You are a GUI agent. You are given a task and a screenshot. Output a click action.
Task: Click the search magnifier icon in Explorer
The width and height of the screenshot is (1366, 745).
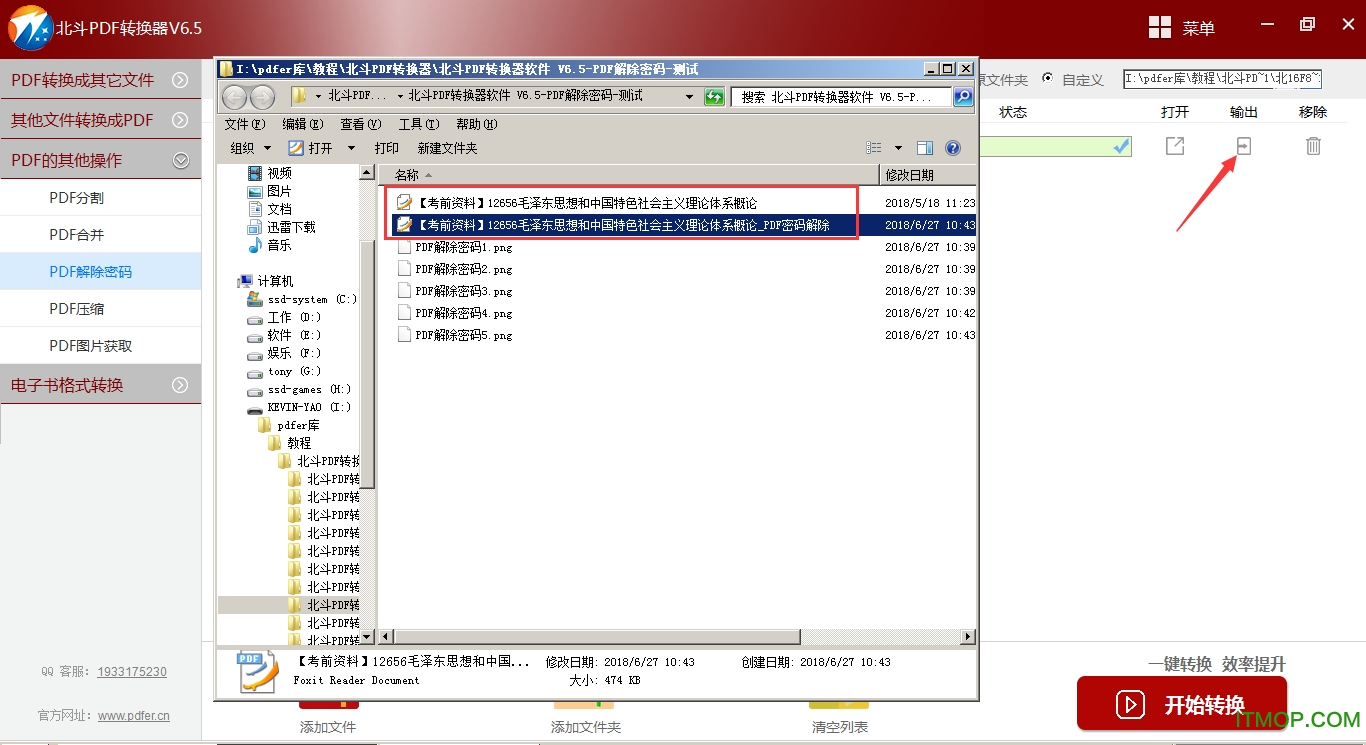[962, 97]
